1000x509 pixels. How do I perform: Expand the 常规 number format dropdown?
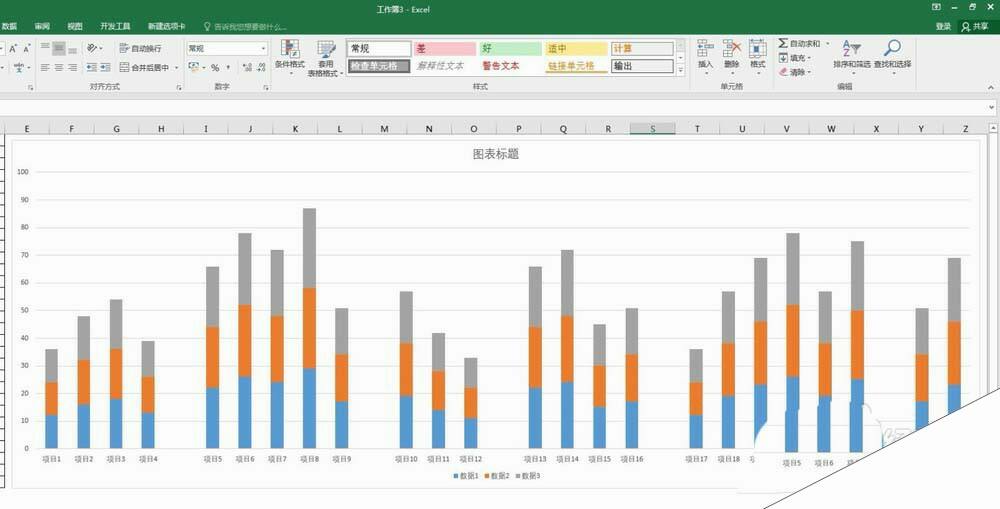(x=264, y=48)
